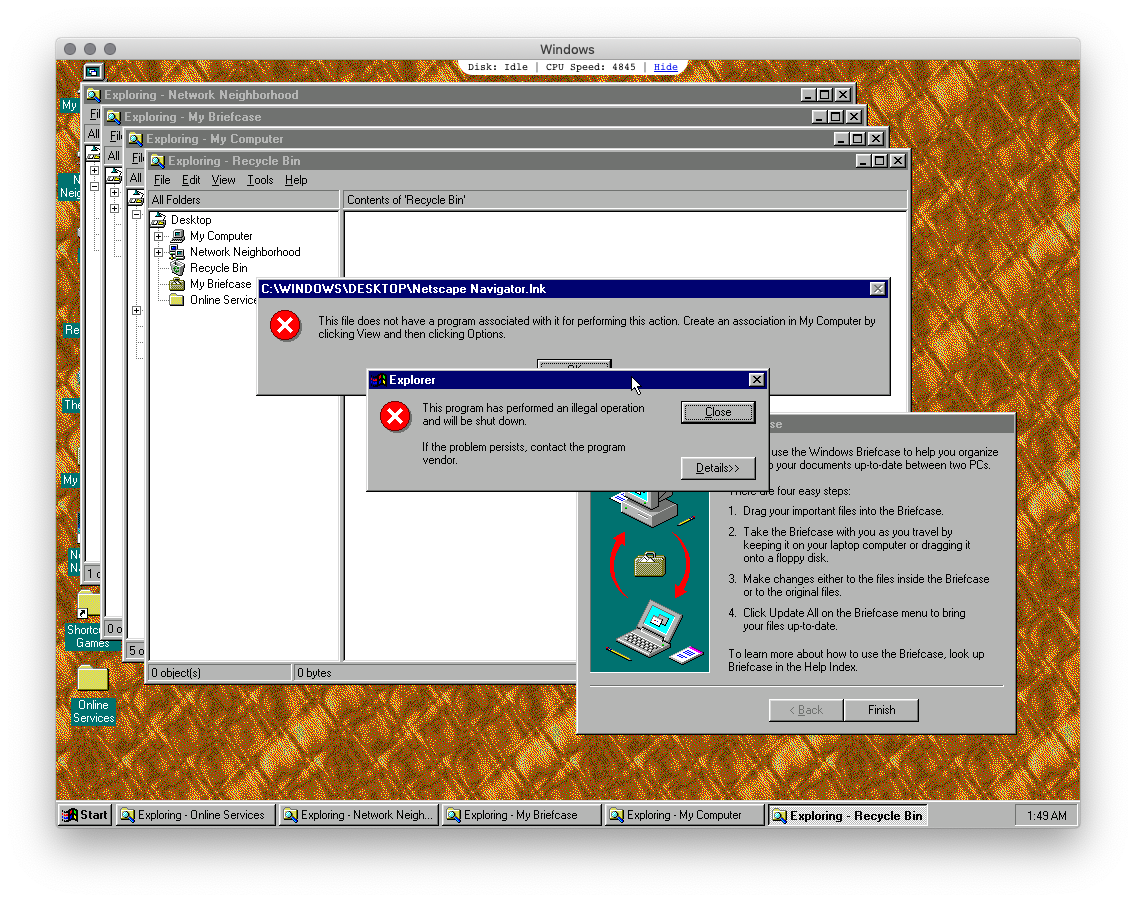Click the red error icon in the Explorer dialog
This screenshot has width=1136, height=902.
click(x=395, y=416)
